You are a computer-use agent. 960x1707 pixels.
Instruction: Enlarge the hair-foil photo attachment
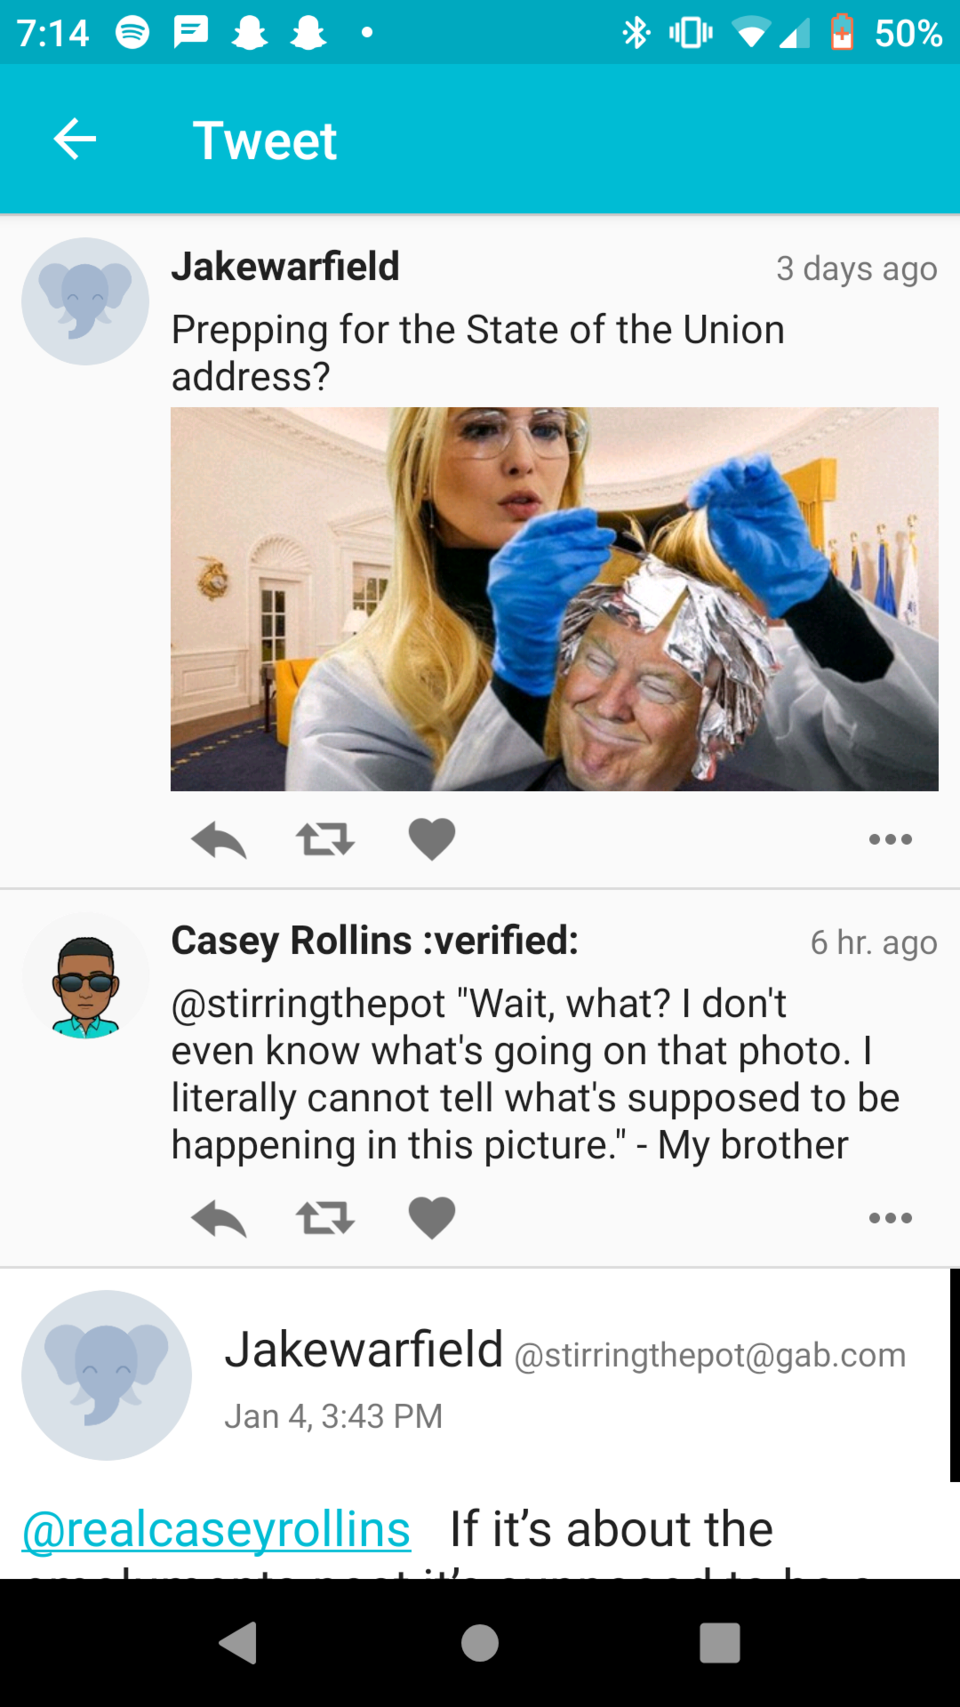554,598
